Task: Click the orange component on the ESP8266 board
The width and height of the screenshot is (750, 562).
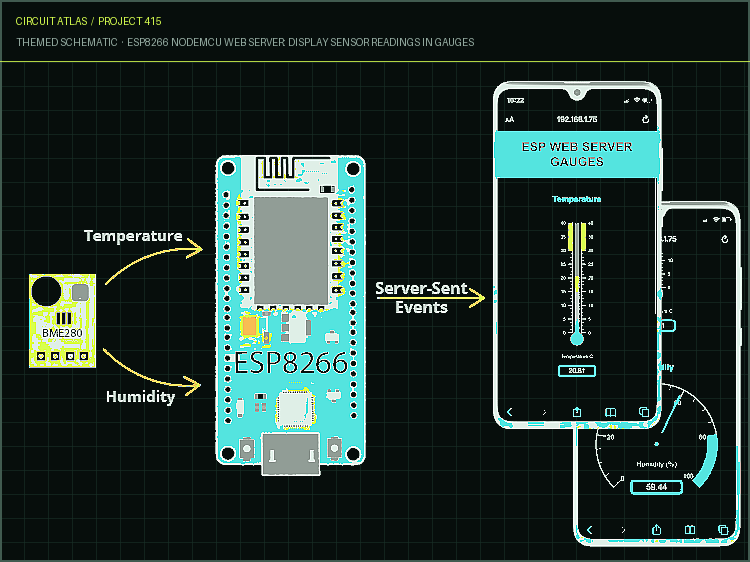Action: point(250,327)
